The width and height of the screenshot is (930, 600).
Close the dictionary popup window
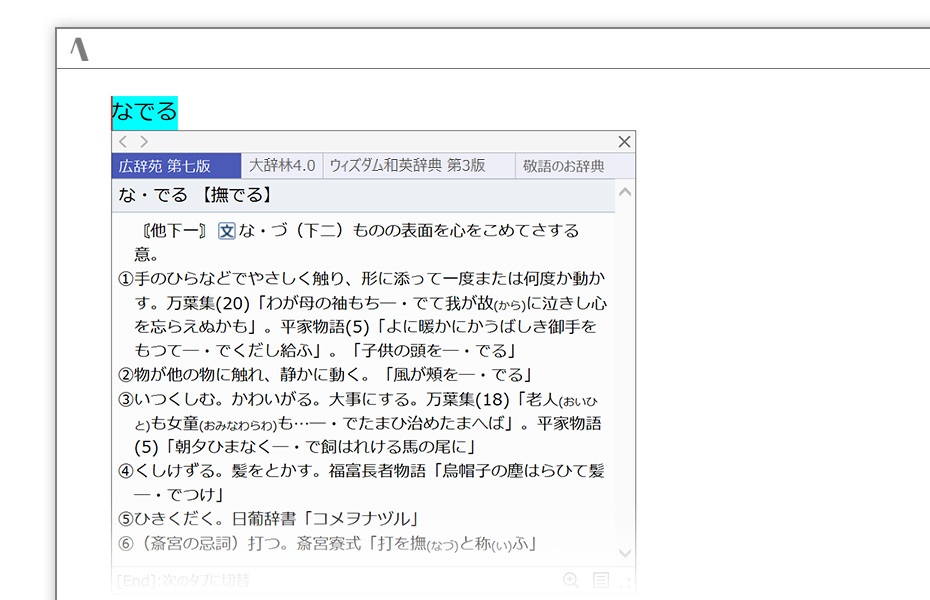(624, 142)
